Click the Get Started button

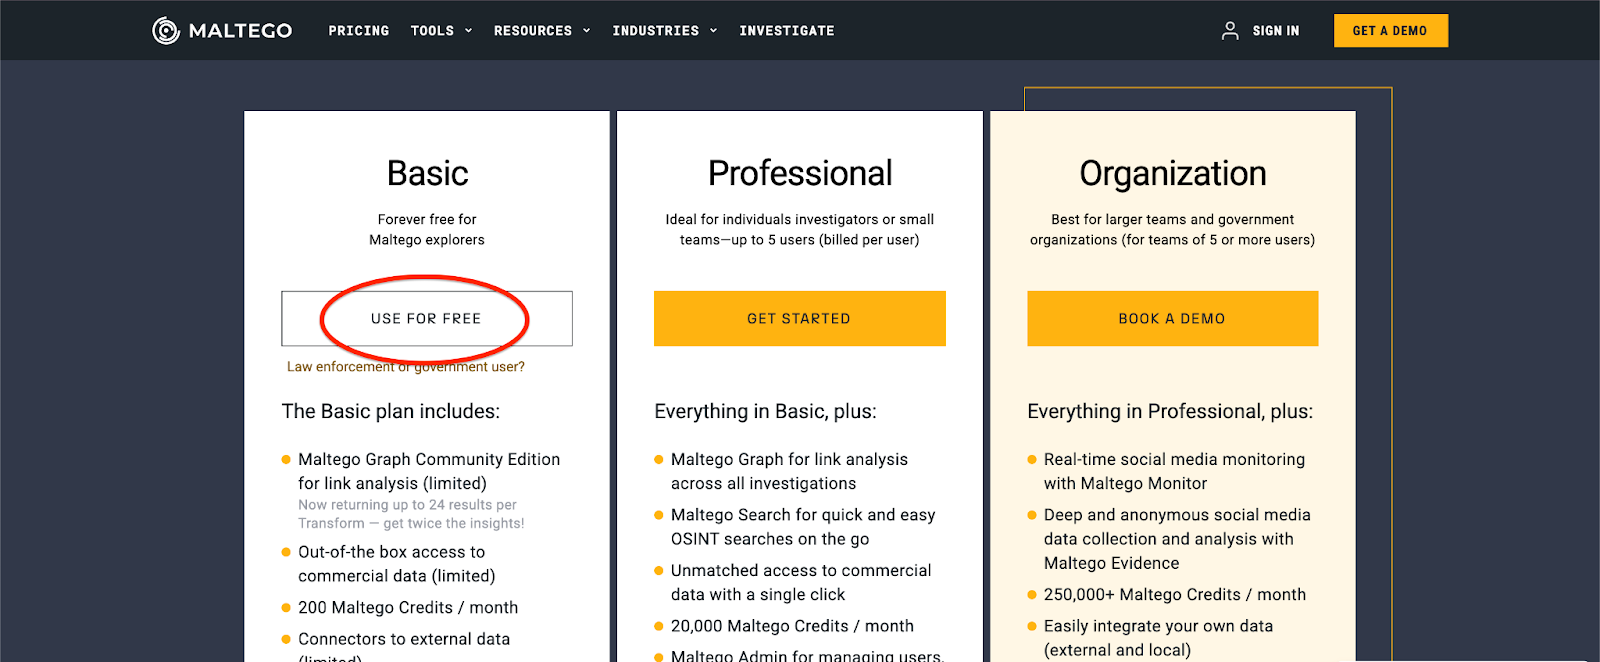click(799, 318)
